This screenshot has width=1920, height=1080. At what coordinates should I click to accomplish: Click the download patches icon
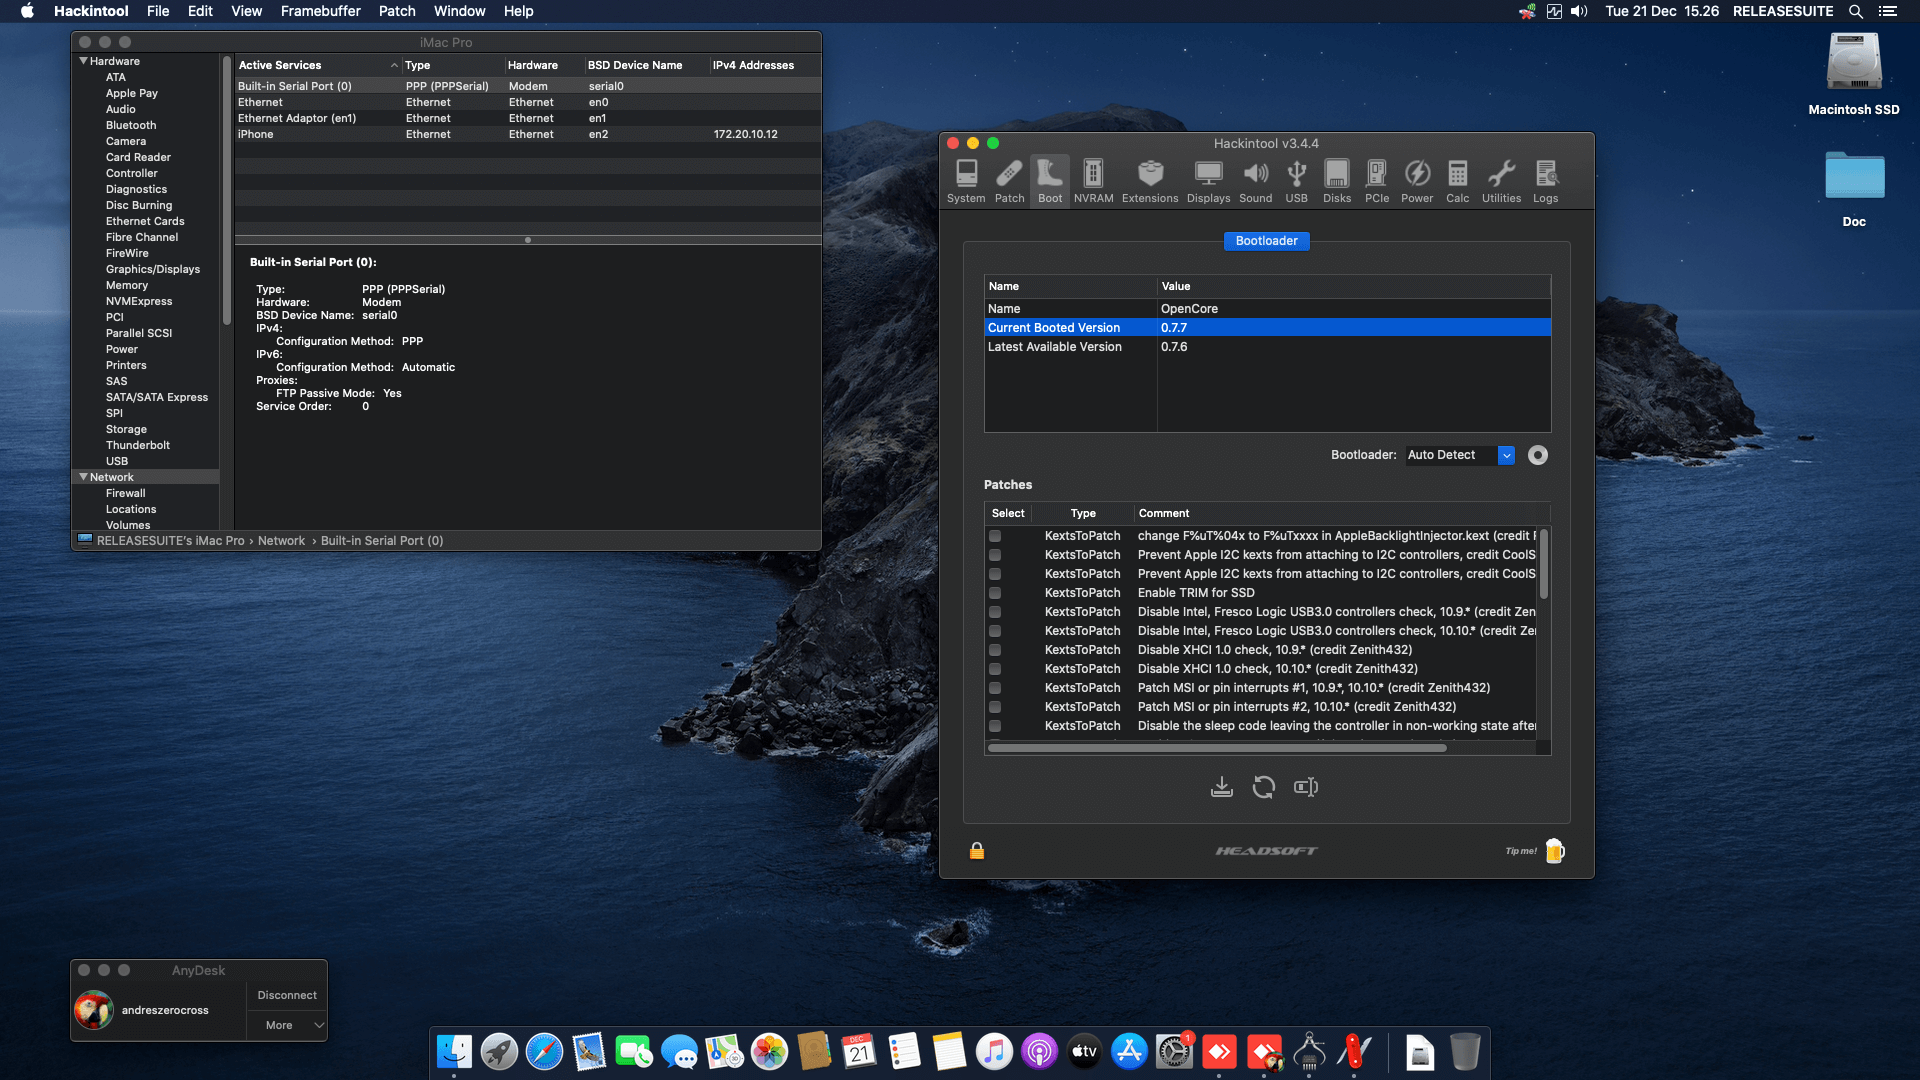[x=1221, y=787]
